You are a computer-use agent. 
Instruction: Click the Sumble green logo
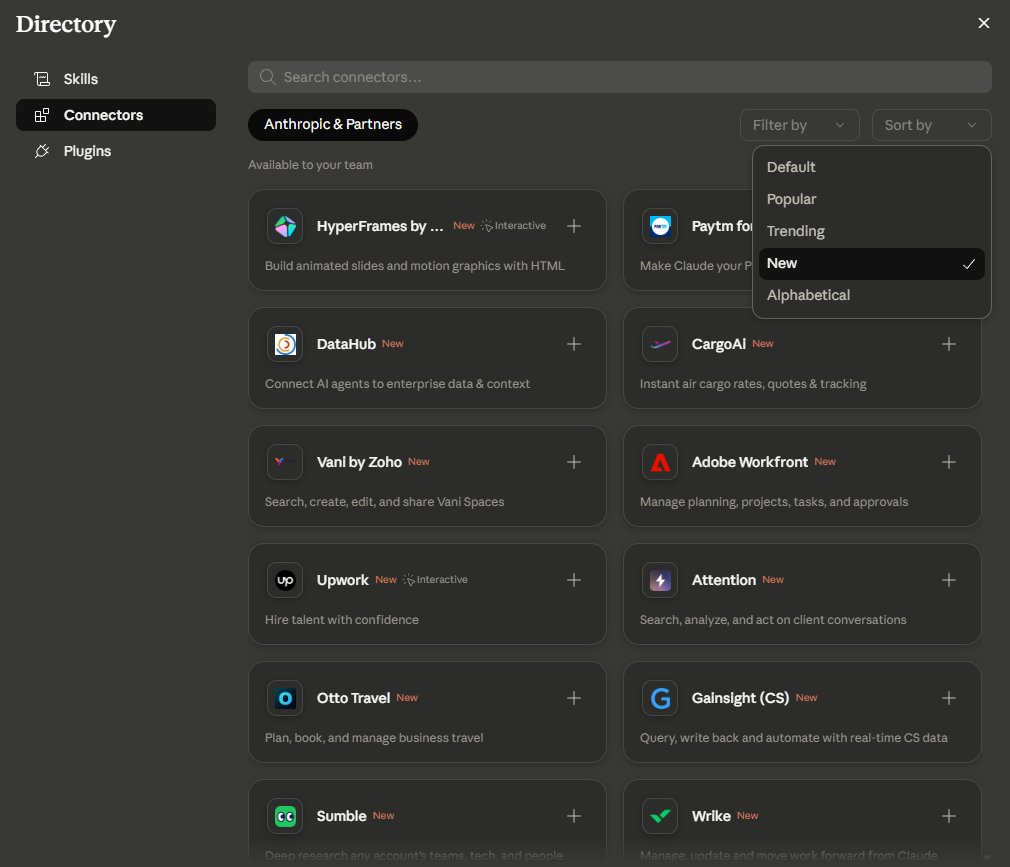click(x=285, y=816)
